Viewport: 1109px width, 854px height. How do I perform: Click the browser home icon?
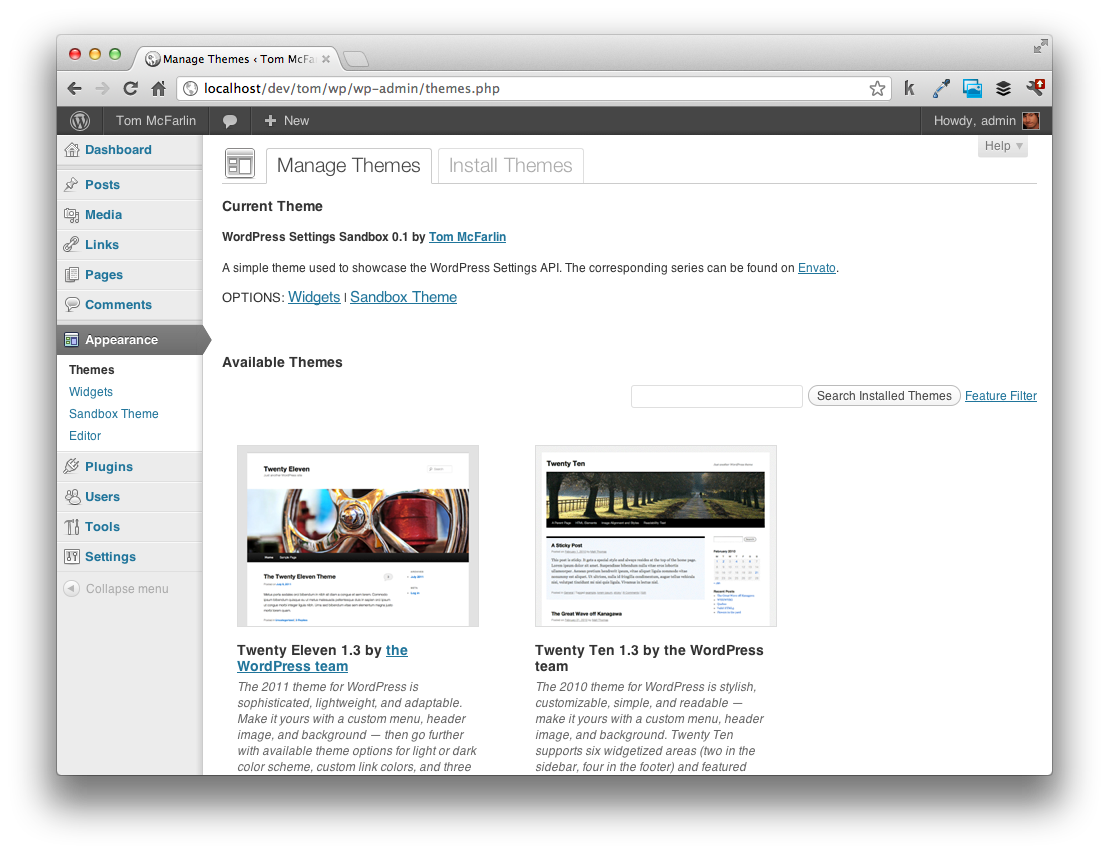pos(158,88)
